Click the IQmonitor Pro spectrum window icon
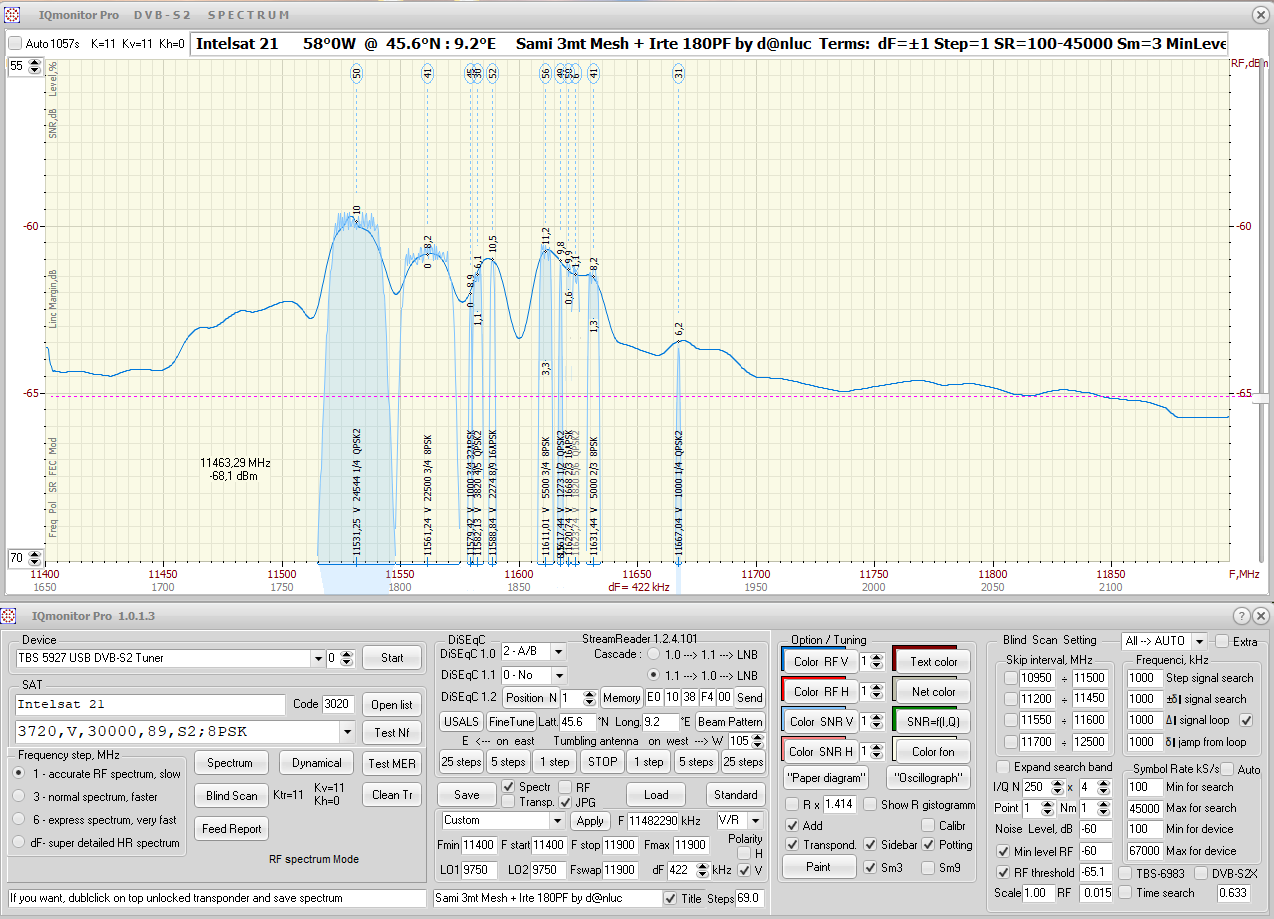 tap(13, 15)
